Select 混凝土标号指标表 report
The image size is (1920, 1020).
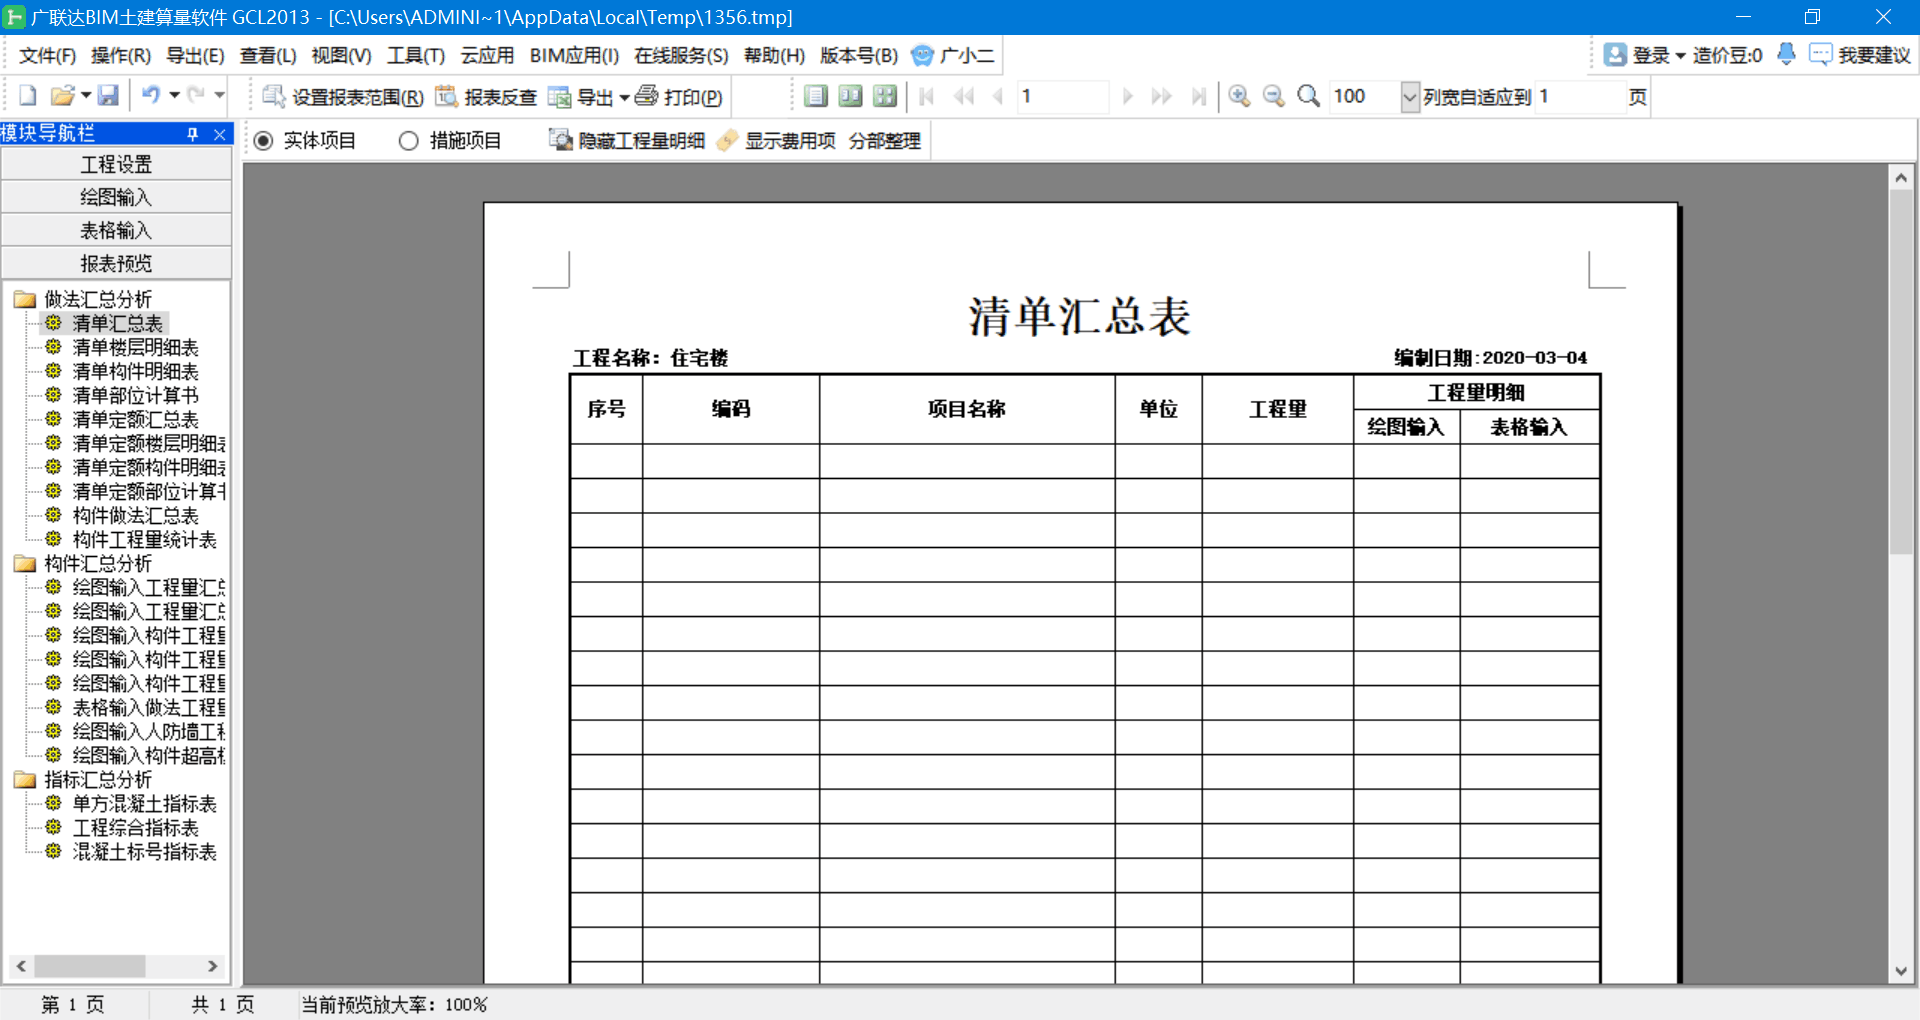[x=145, y=851]
